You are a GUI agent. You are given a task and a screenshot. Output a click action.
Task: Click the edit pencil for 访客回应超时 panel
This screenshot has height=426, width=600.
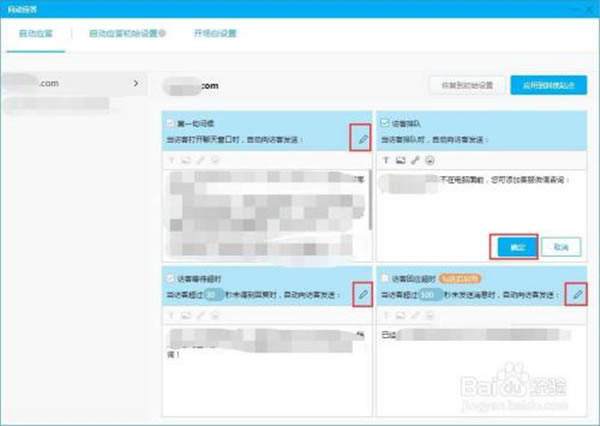576,294
